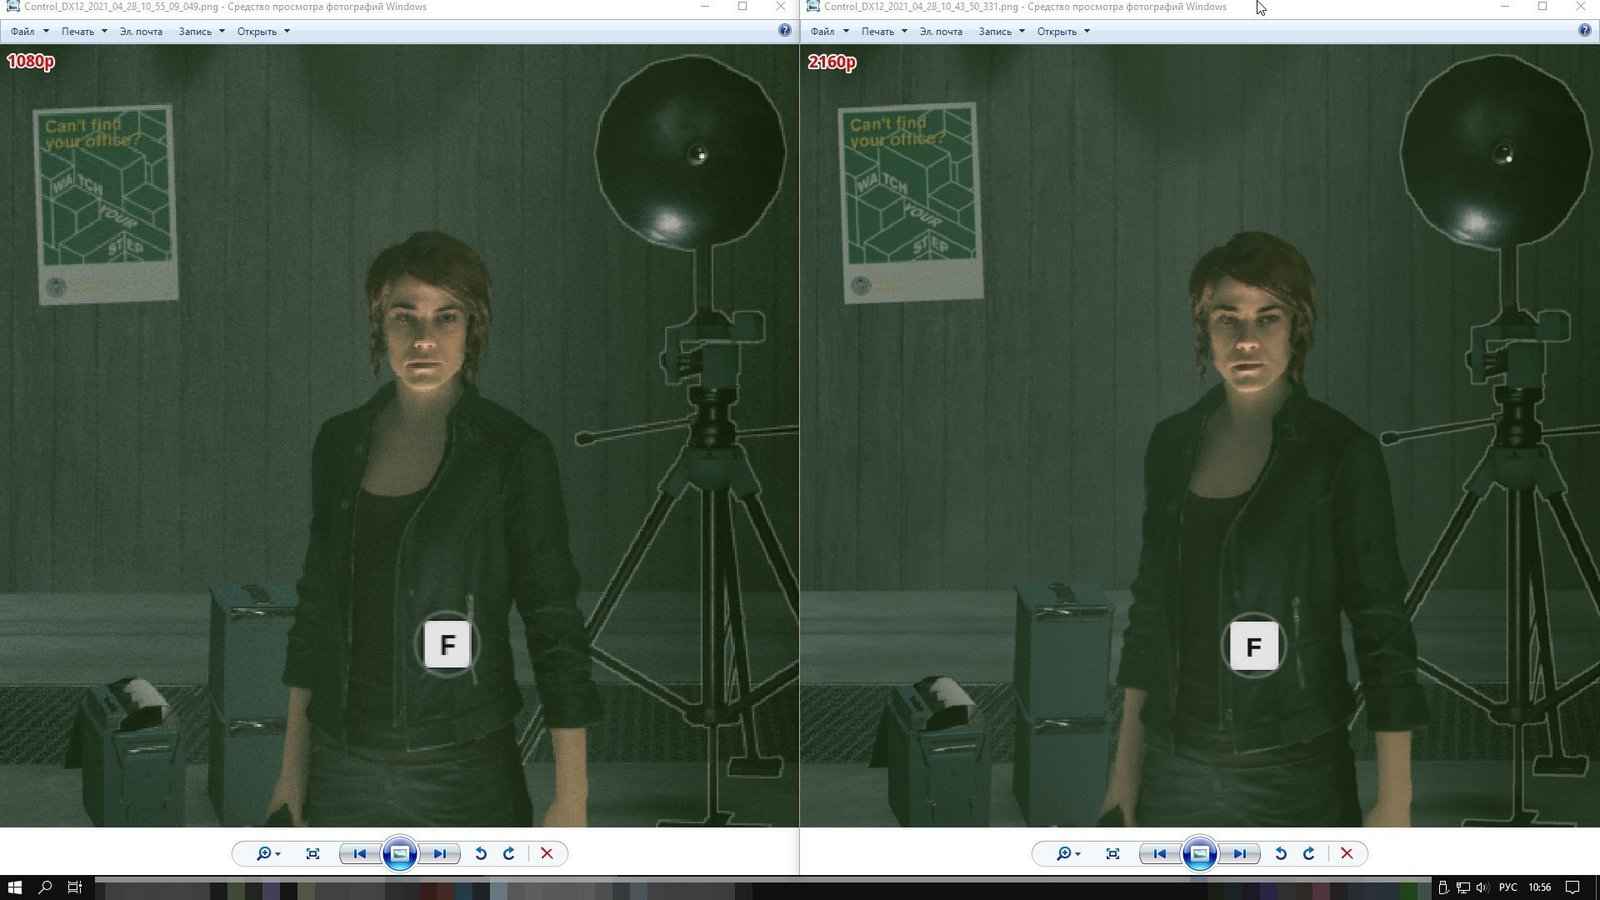Go to next photo in left viewer
The image size is (1600, 900).
[440, 853]
